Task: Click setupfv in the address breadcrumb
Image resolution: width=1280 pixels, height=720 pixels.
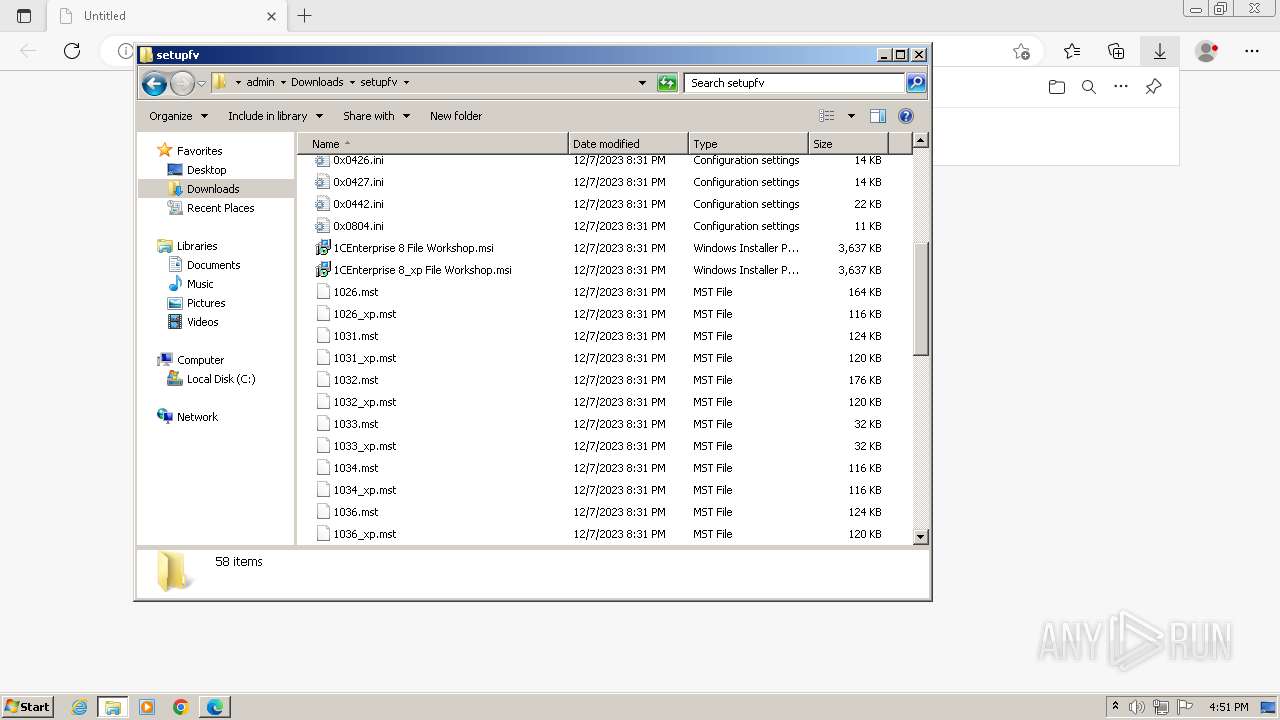Action: (x=379, y=82)
